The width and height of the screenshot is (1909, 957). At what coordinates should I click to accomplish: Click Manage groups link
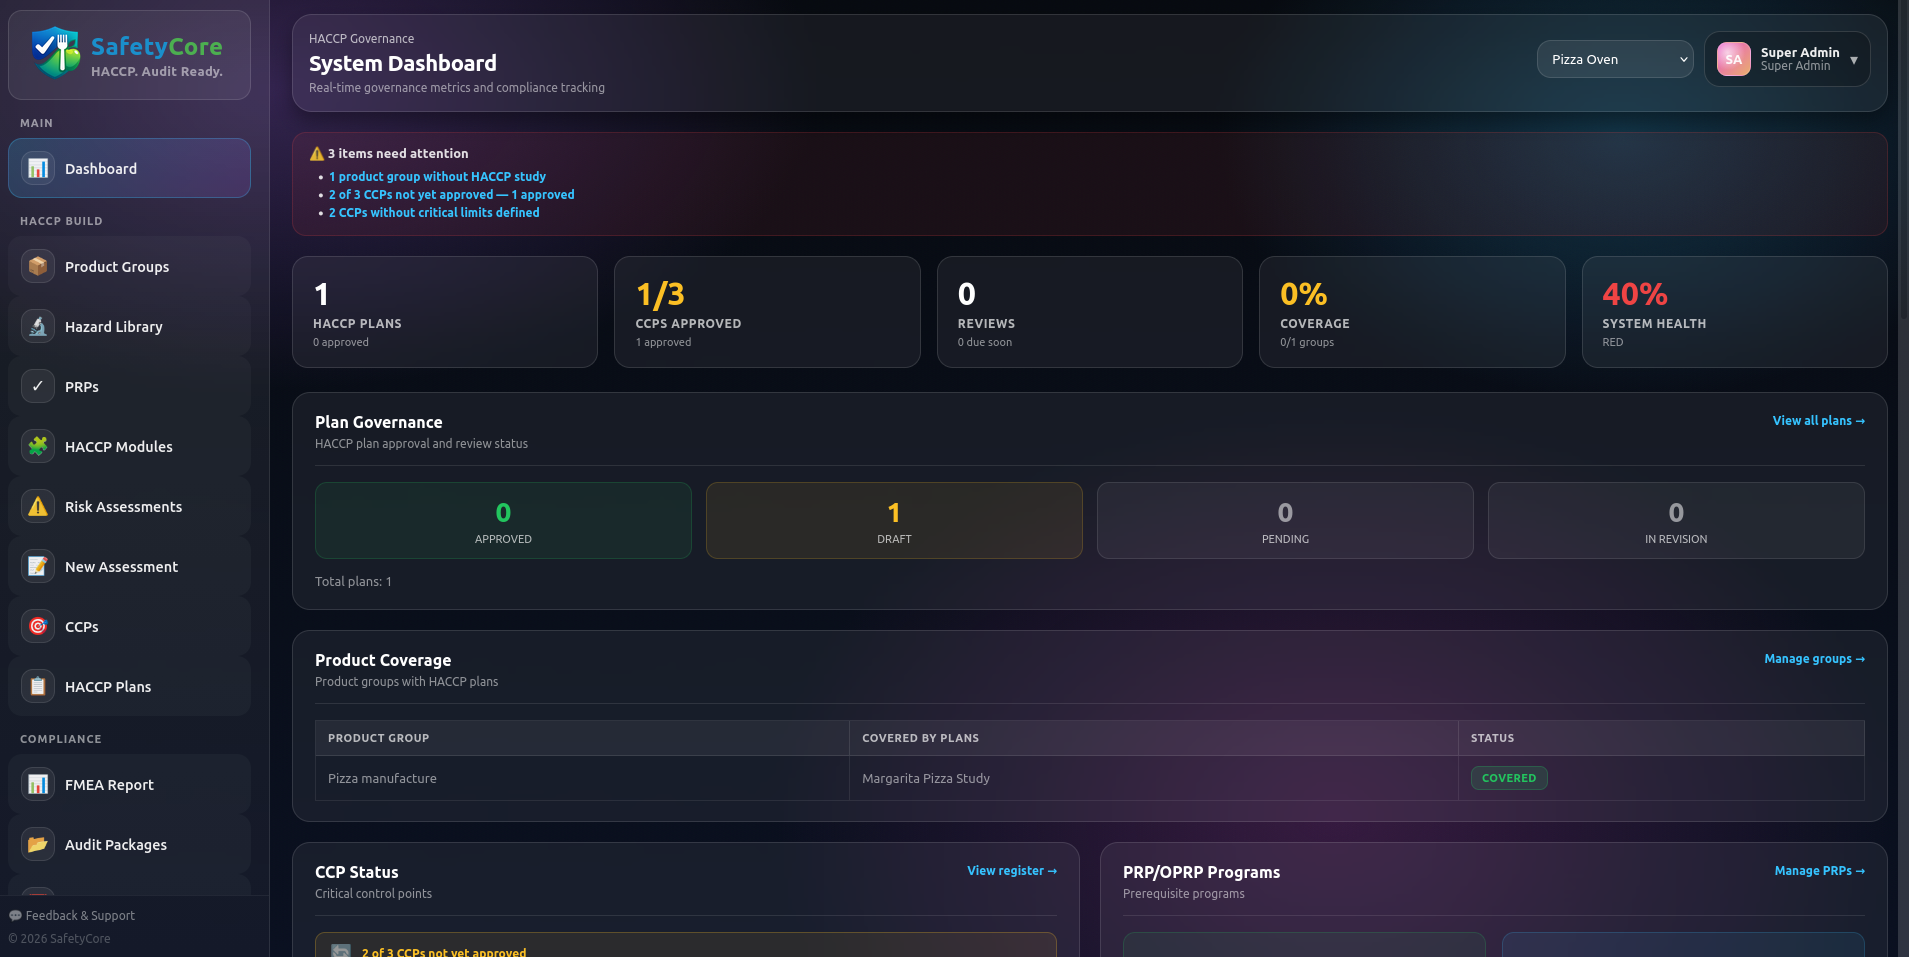point(1814,659)
